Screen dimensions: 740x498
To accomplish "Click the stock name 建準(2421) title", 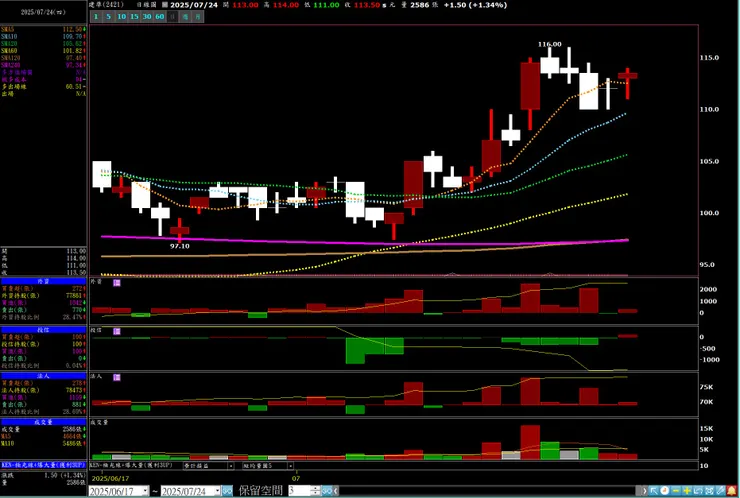I will pos(106,5).
